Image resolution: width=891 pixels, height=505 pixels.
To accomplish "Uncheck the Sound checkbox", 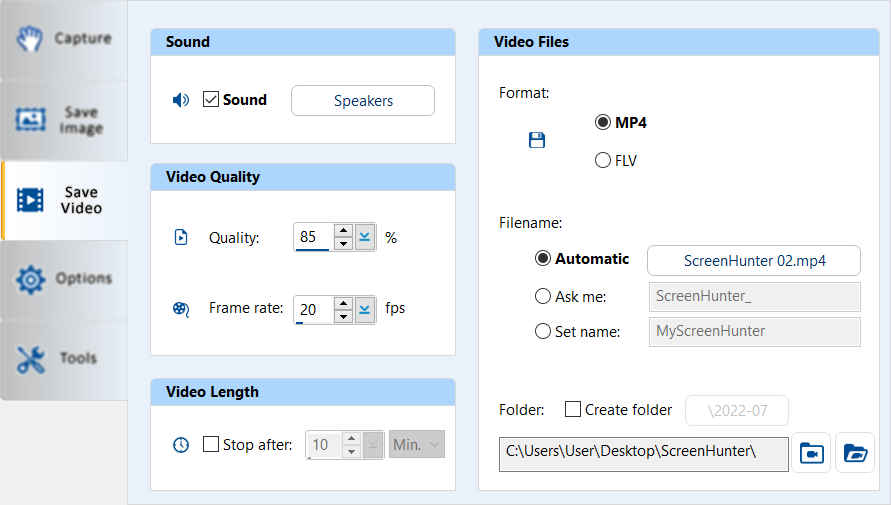I will [x=211, y=99].
